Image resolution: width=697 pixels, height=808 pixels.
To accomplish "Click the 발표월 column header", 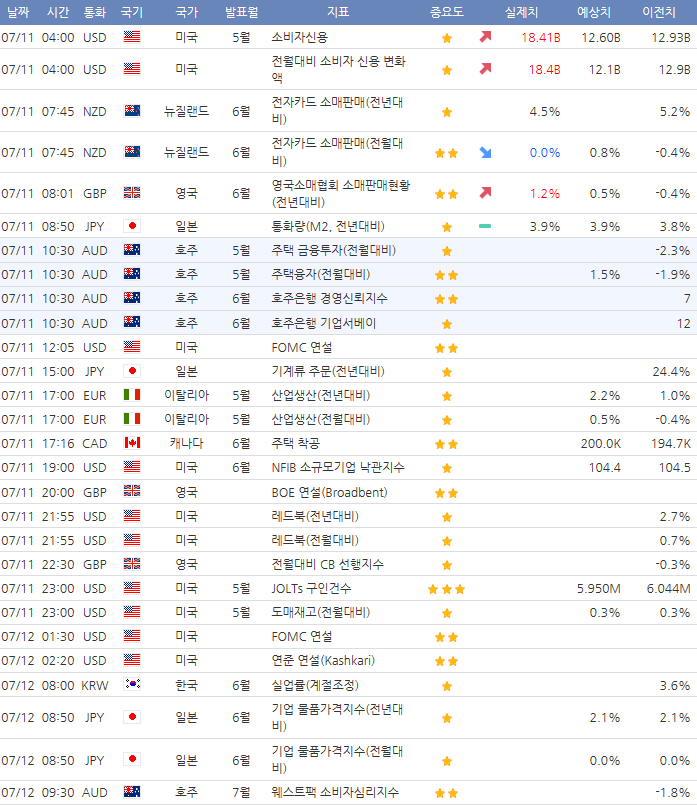I will point(241,12).
